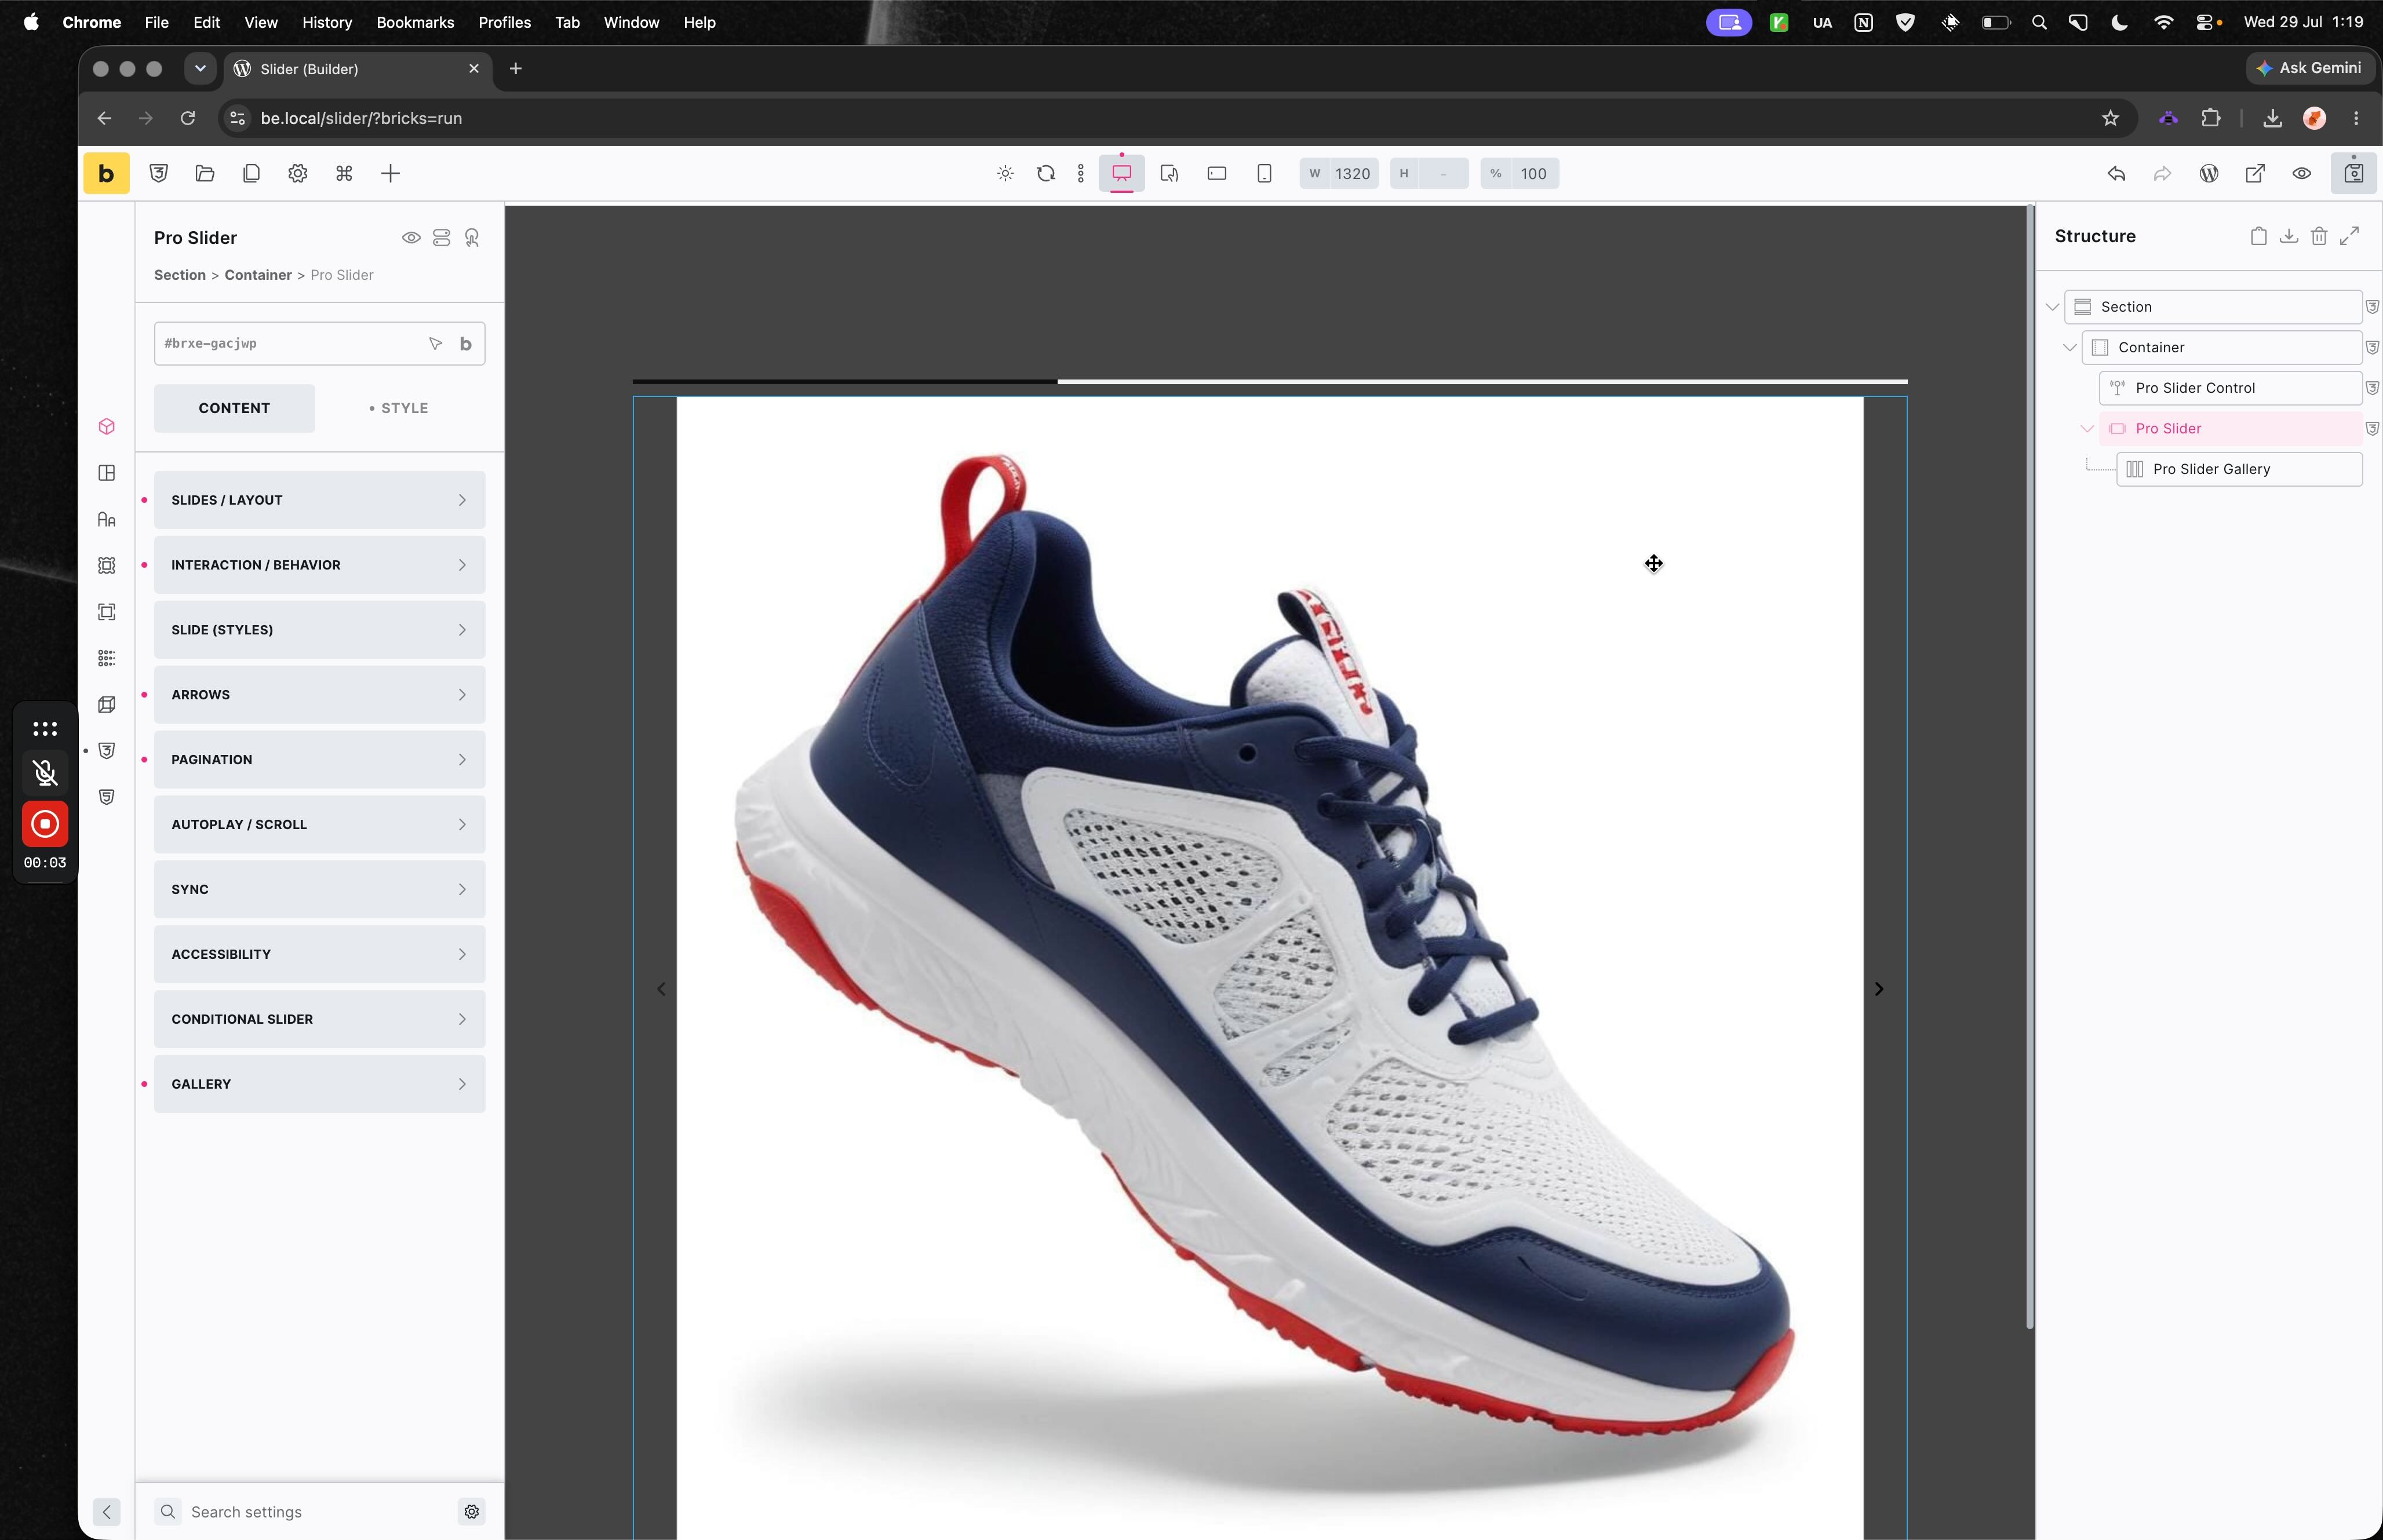Switch to the mobile portrait breakpoint icon

pyautogui.click(x=1264, y=173)
